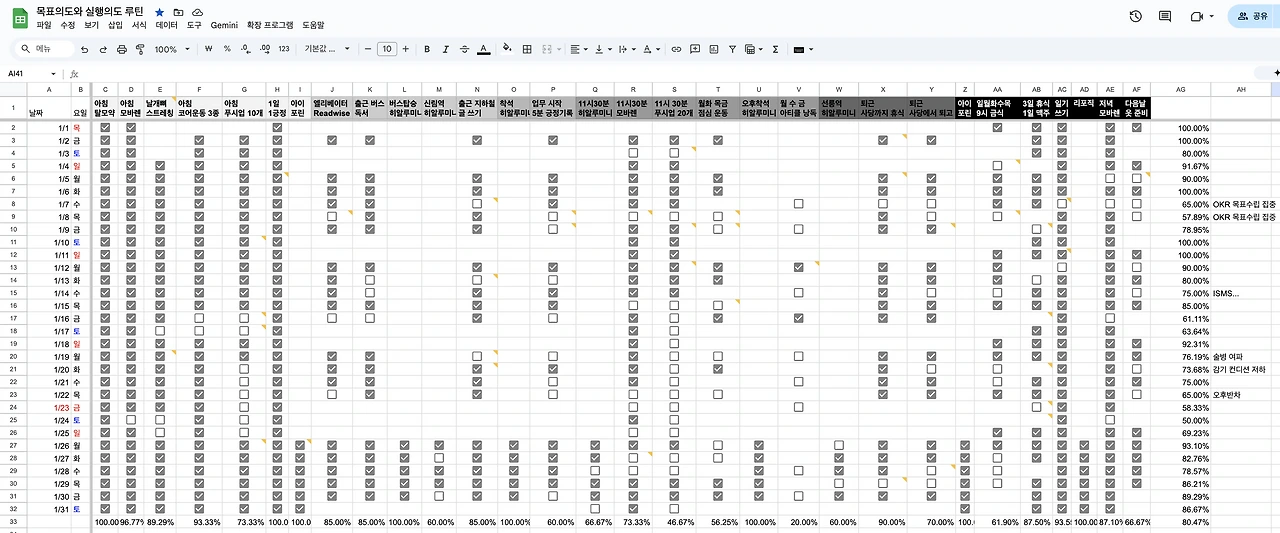Screen dimensions: 1280x533
Task: Apply strikethrough formatting from toolbar
Action: click(465, 49)
